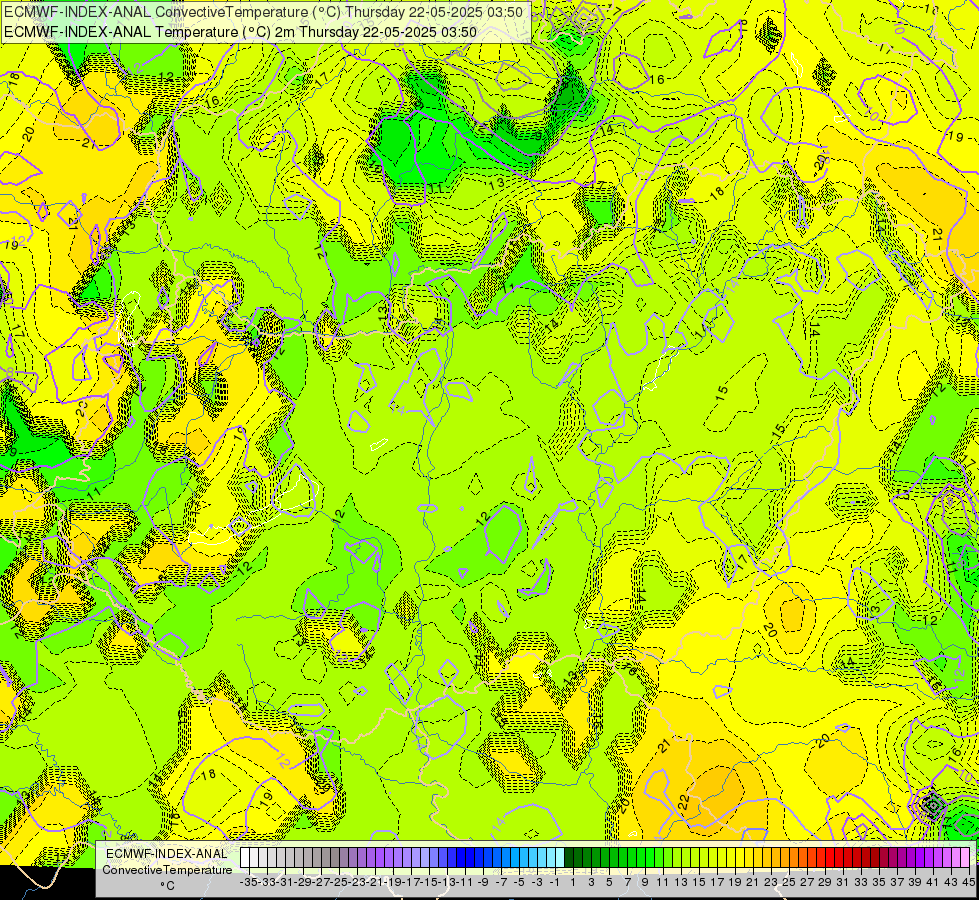This screenshot has width=979, height=900.
Task: Choose the orange legend swatch at 25
Action: pos(785,857)
